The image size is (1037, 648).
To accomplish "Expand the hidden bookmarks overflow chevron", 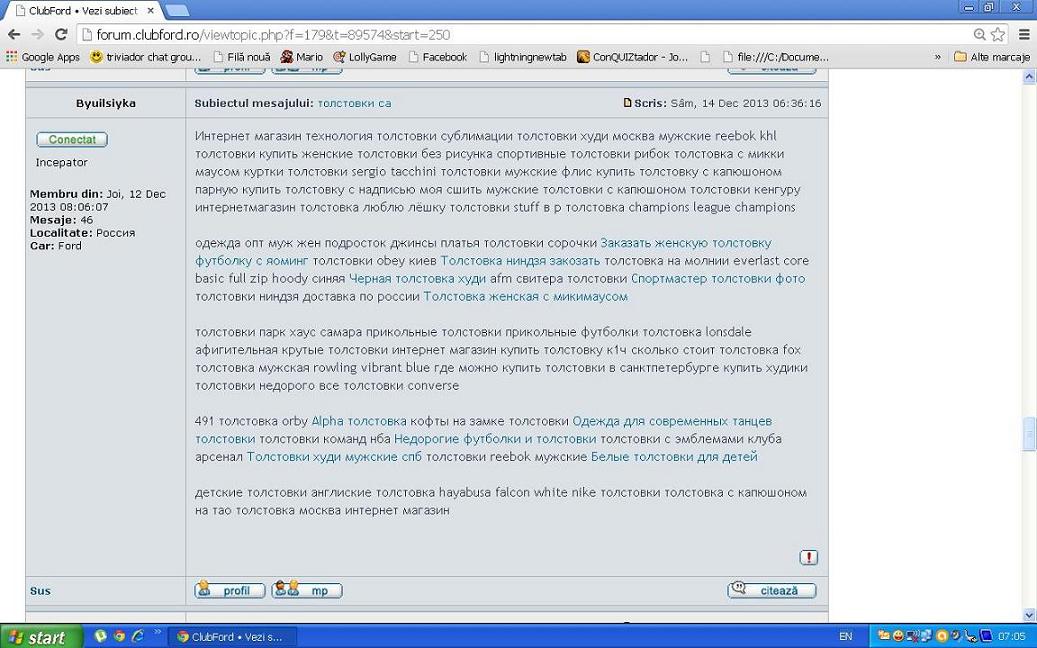I will [x=938, y=57].
